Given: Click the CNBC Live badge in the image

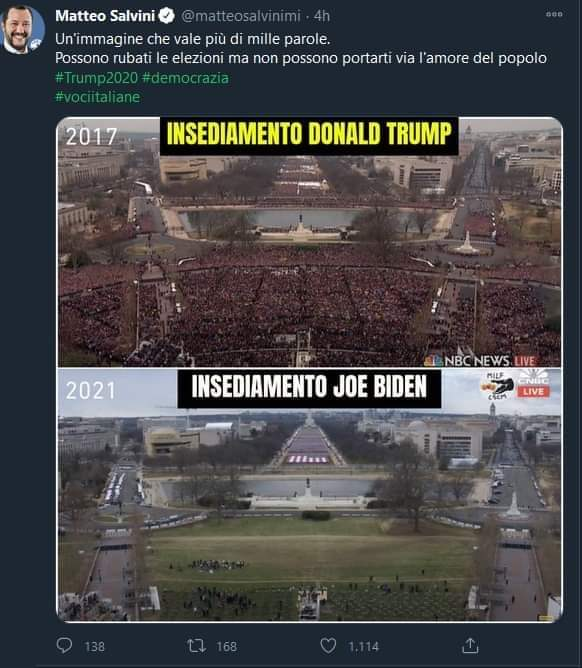Looking at the screenshot, I should 533,384.
